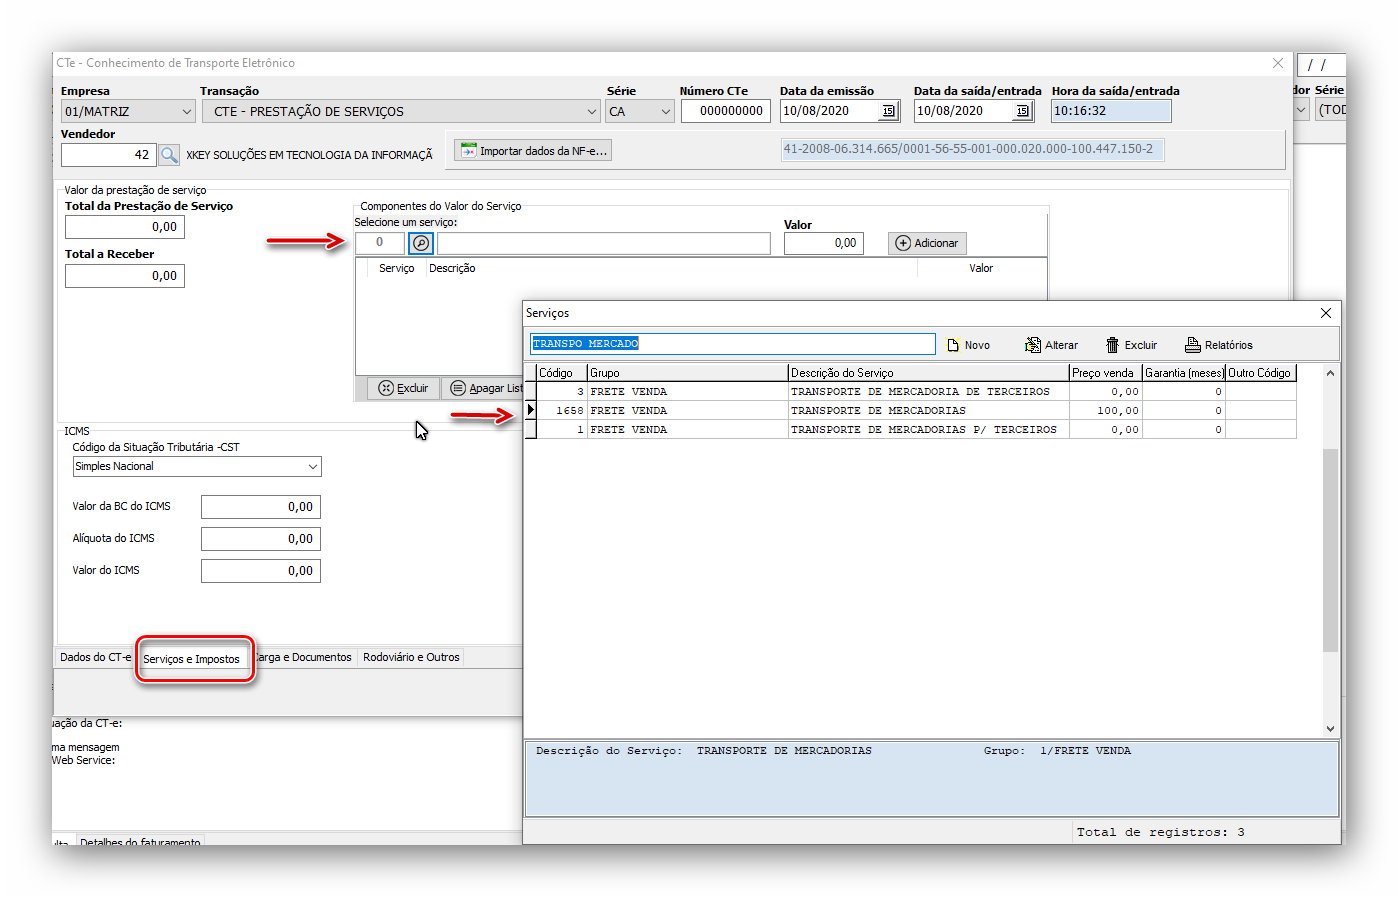Click Novo in the Serviços dialog

(x=968, y=345)
